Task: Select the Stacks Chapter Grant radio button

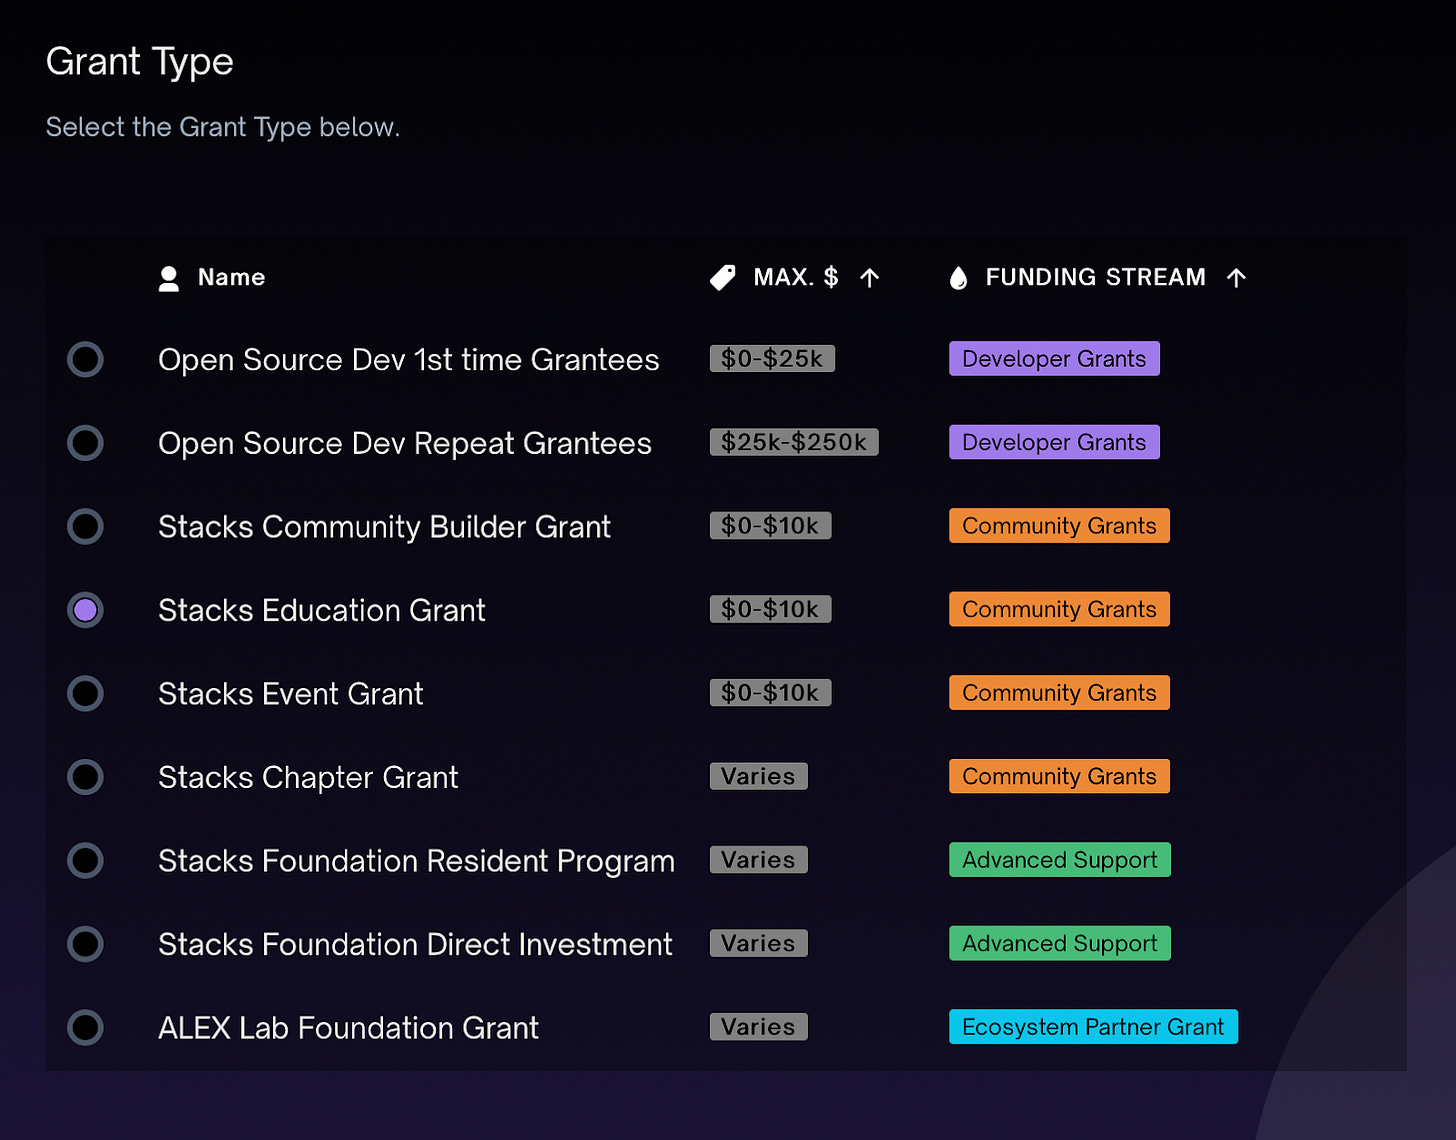Action: [85, 777]
